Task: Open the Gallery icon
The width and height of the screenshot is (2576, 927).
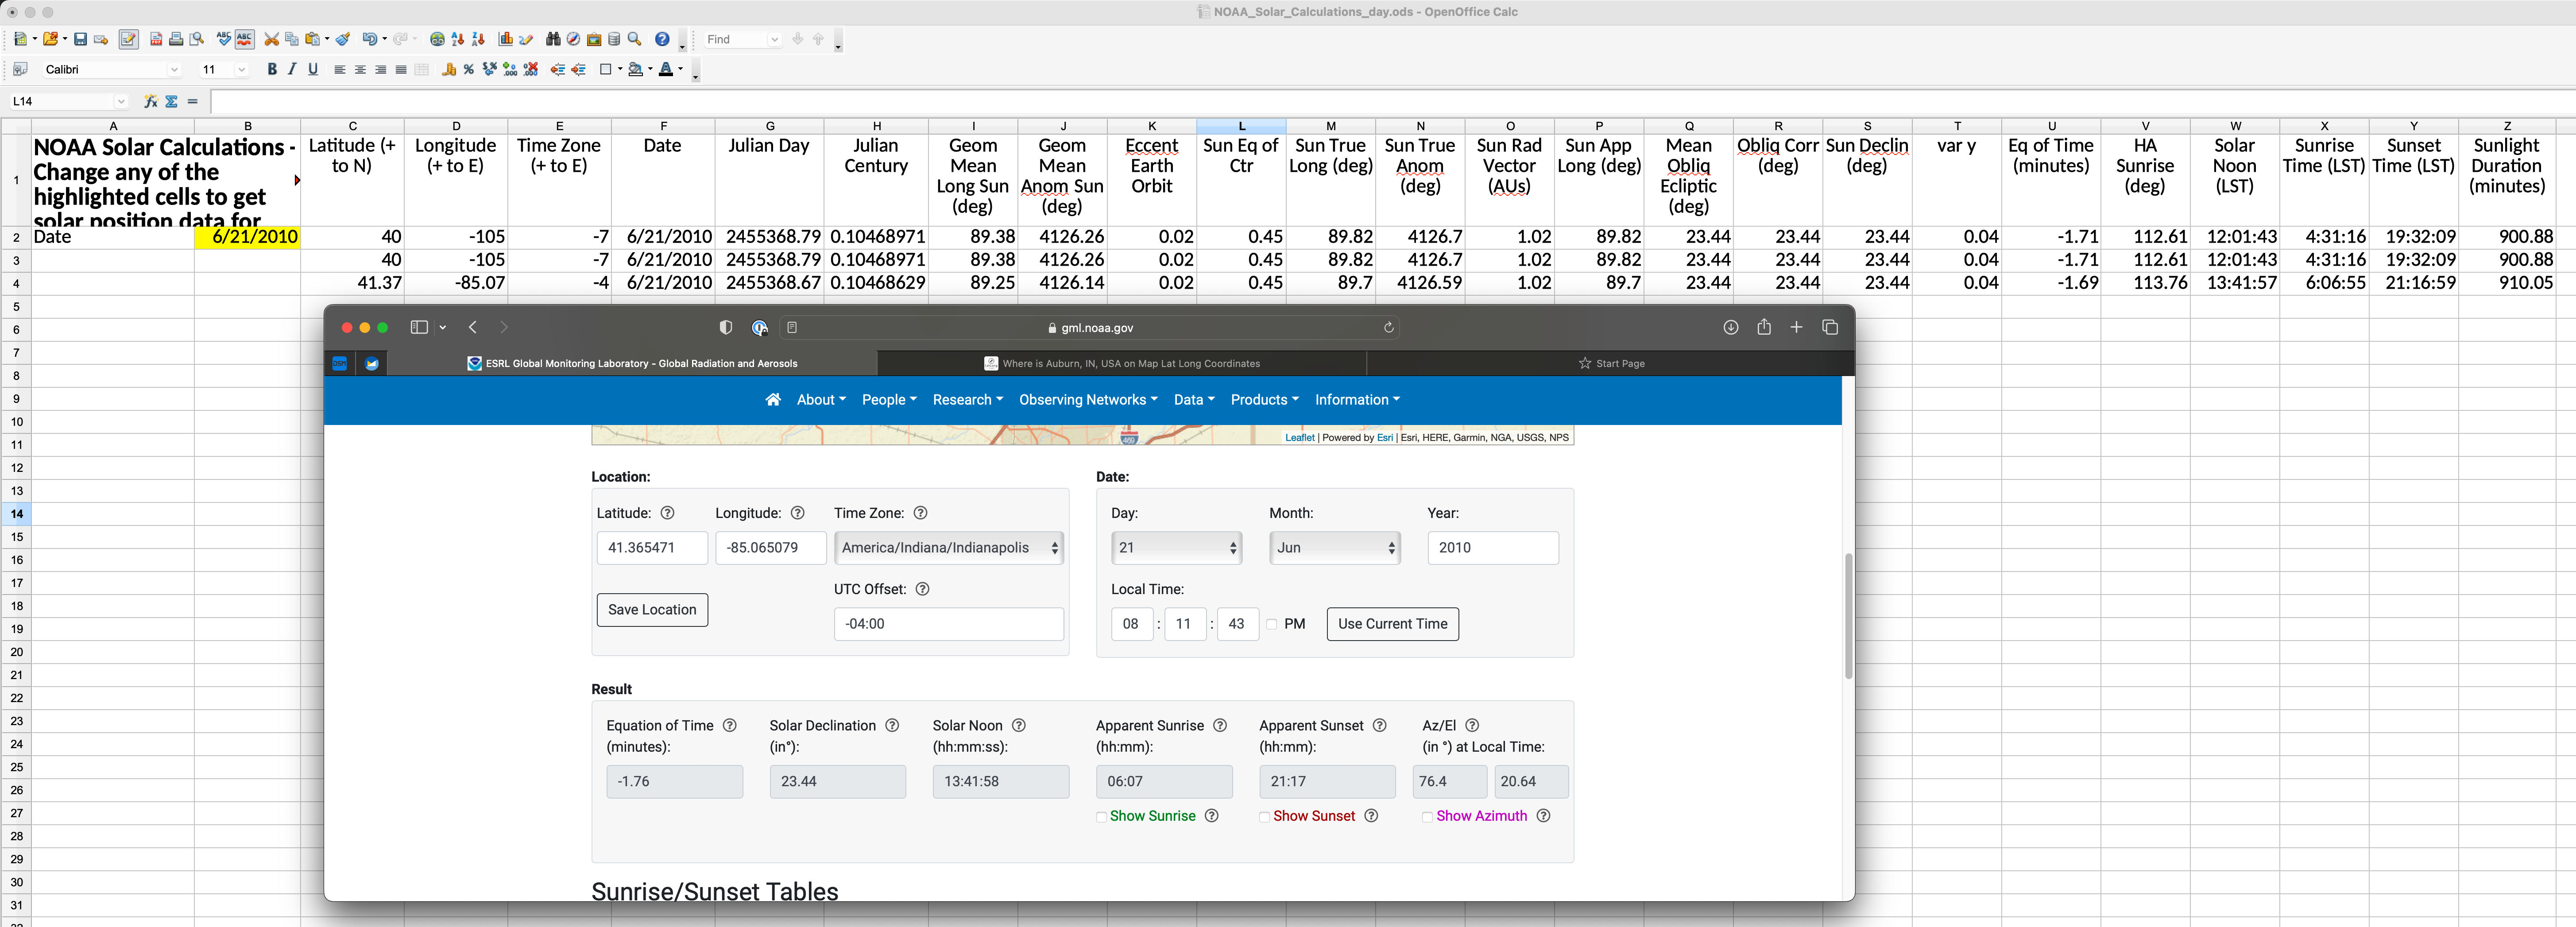Action: 594,39
